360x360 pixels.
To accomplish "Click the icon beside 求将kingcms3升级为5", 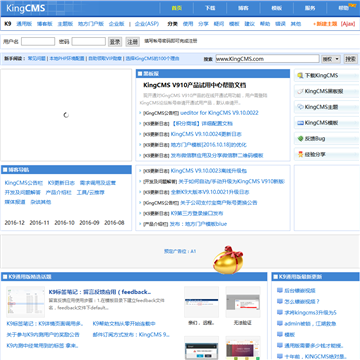I will point(280,312).
